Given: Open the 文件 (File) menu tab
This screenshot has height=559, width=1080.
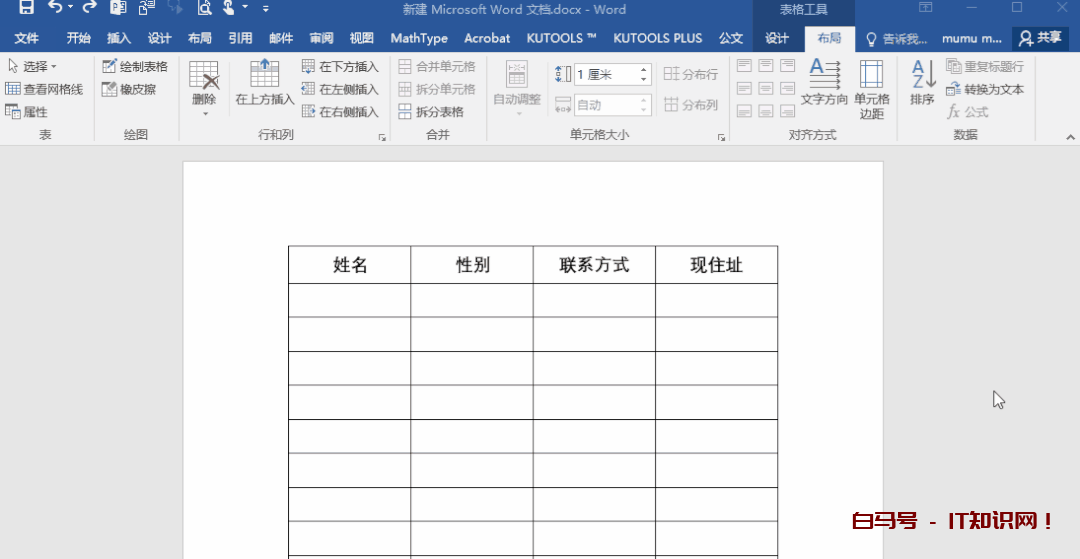Looking at the screenshot, I should click(x=26, y=38).
